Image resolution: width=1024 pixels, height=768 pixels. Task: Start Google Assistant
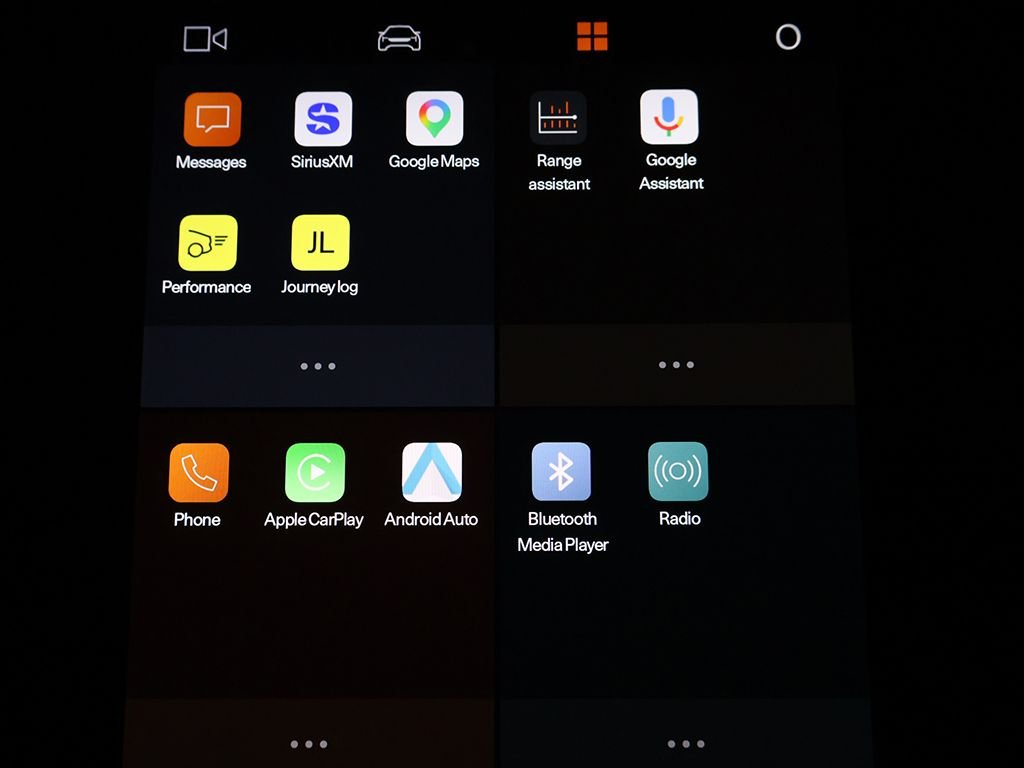click(669, 117)
